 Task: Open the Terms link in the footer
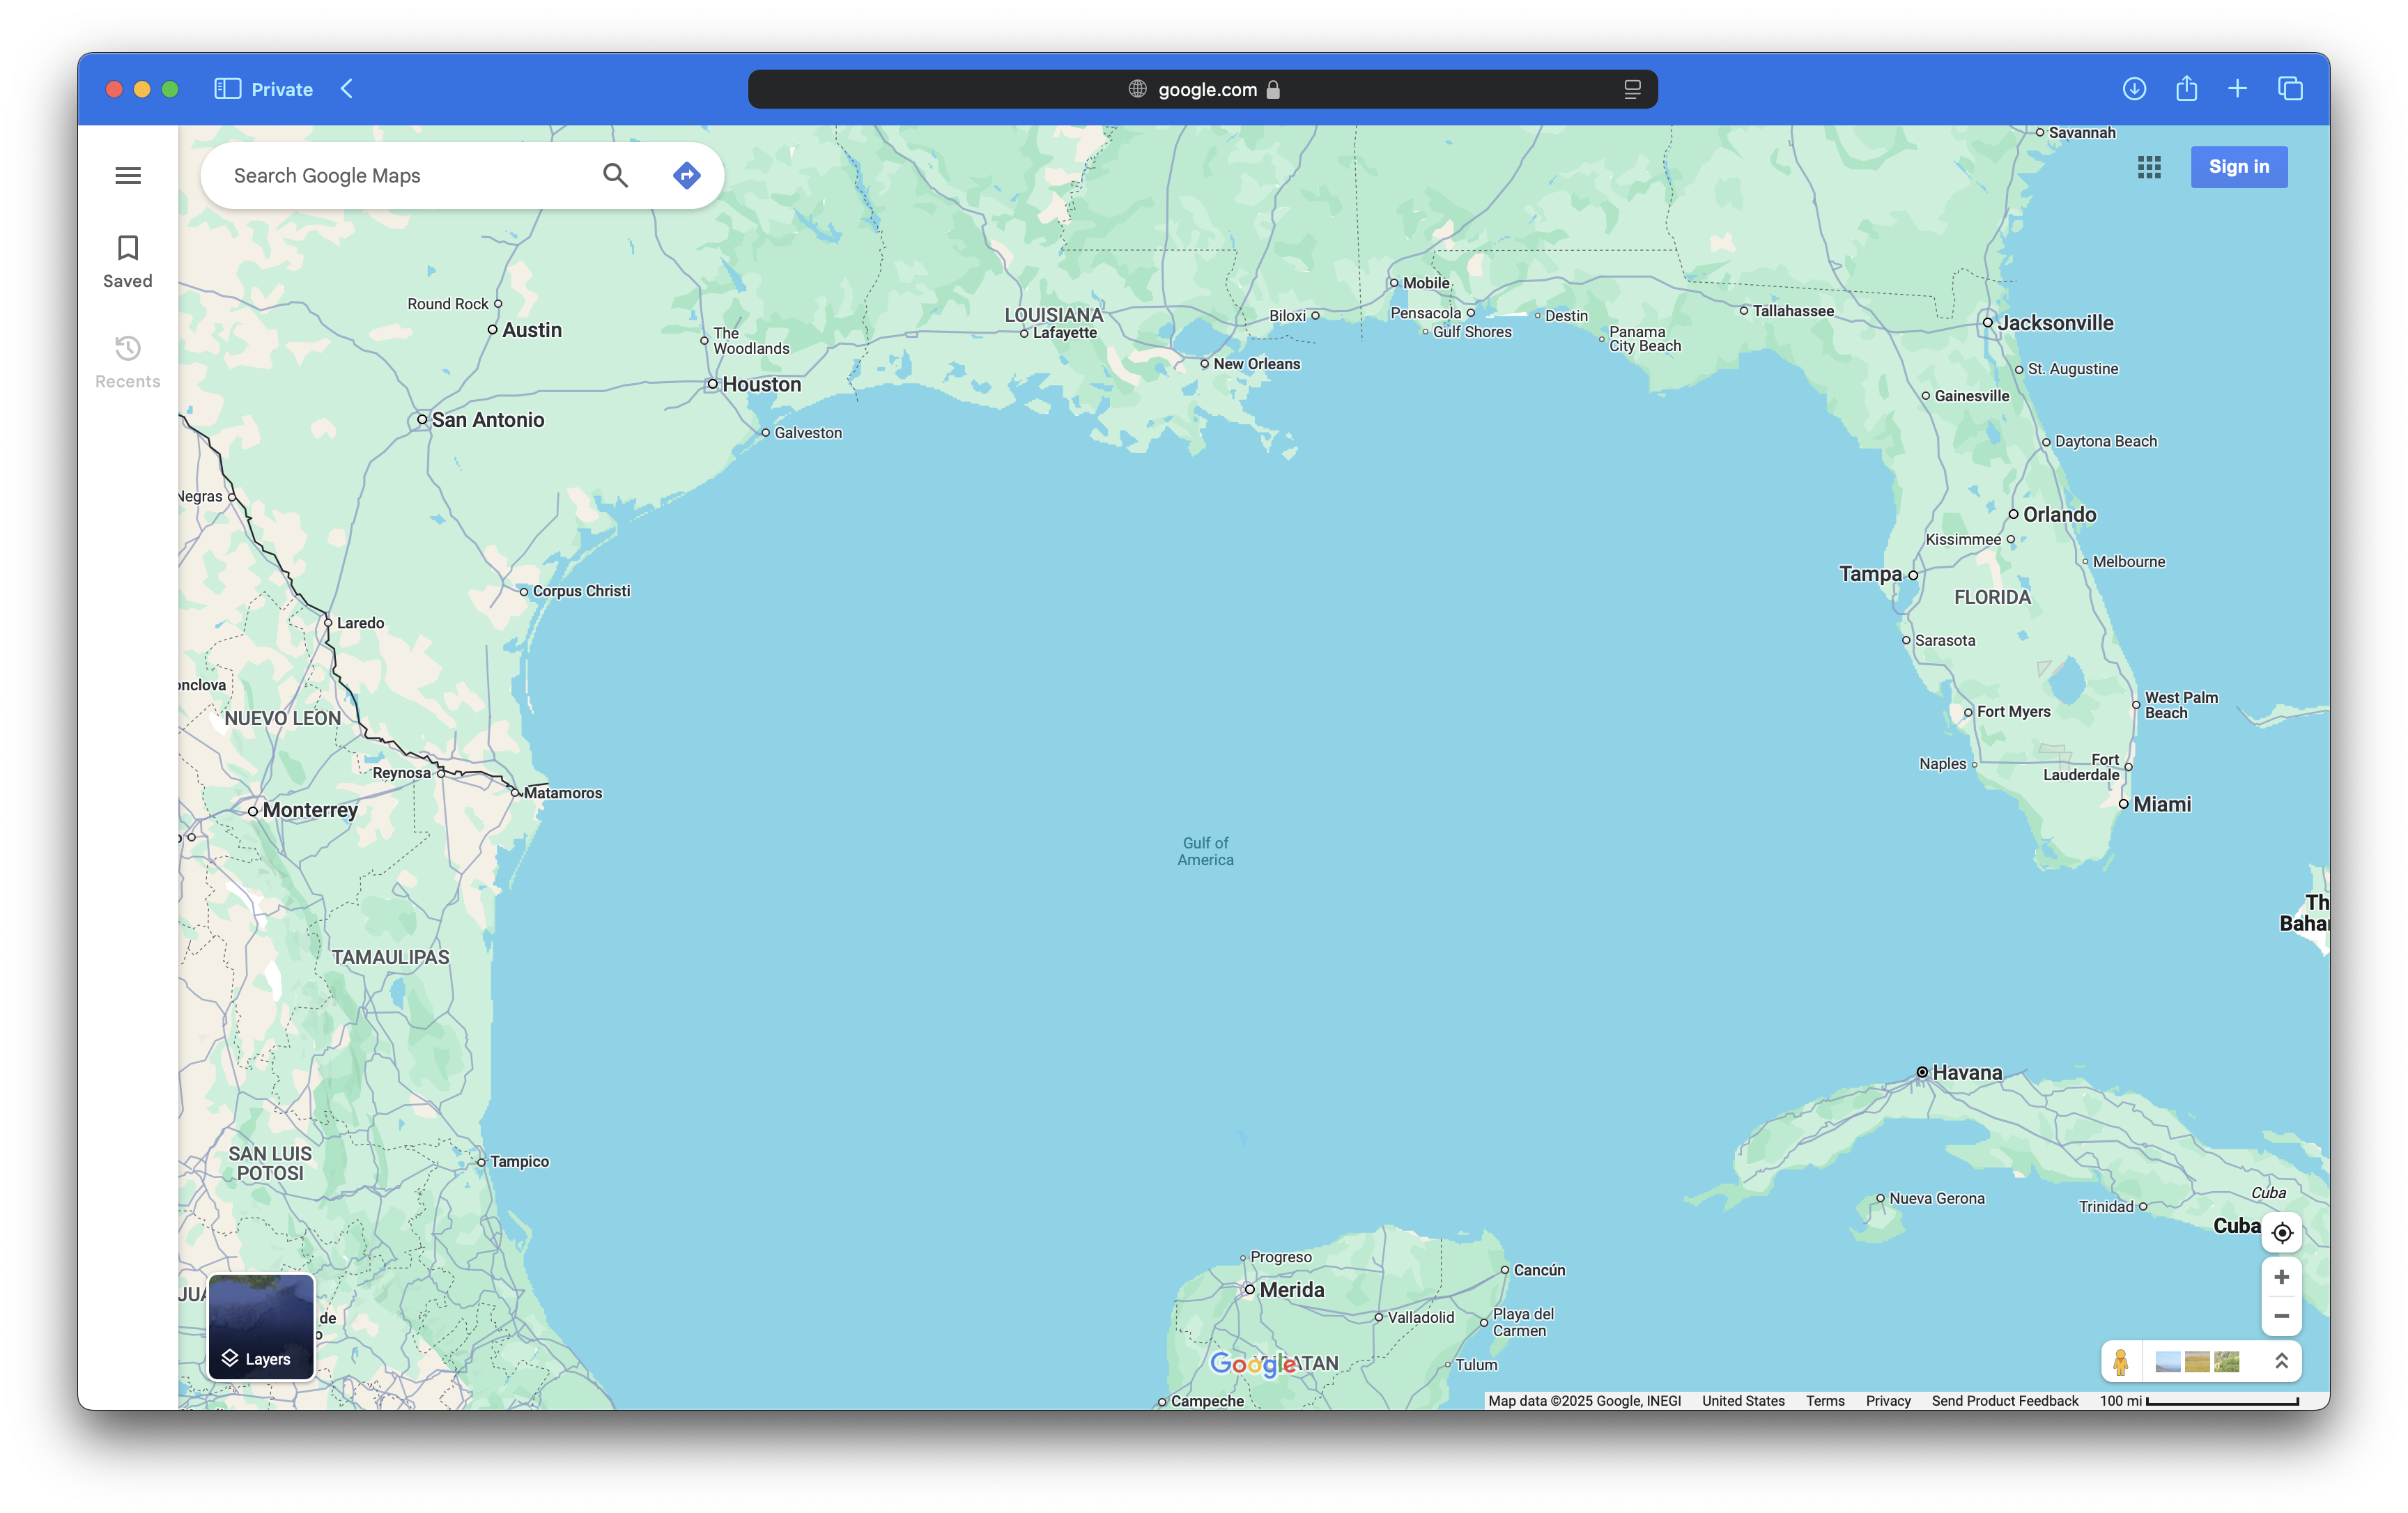[x=1824, y=1401]
